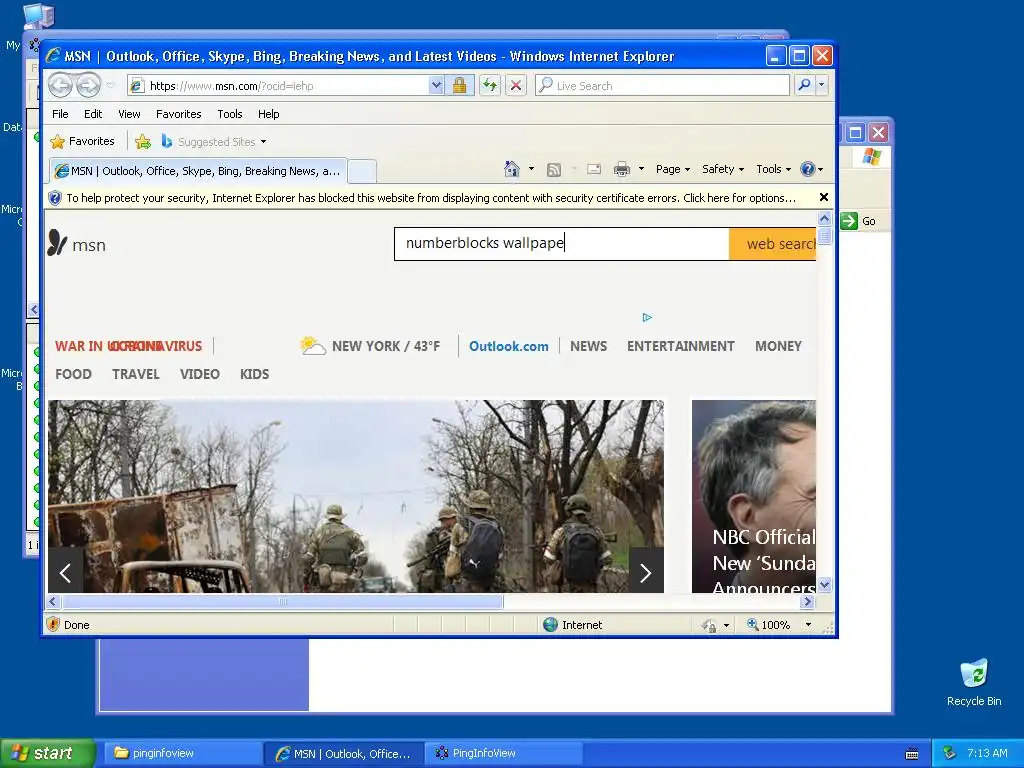Open the Outlook.com link
The image size is (1024, 768).
pos(509,347)
